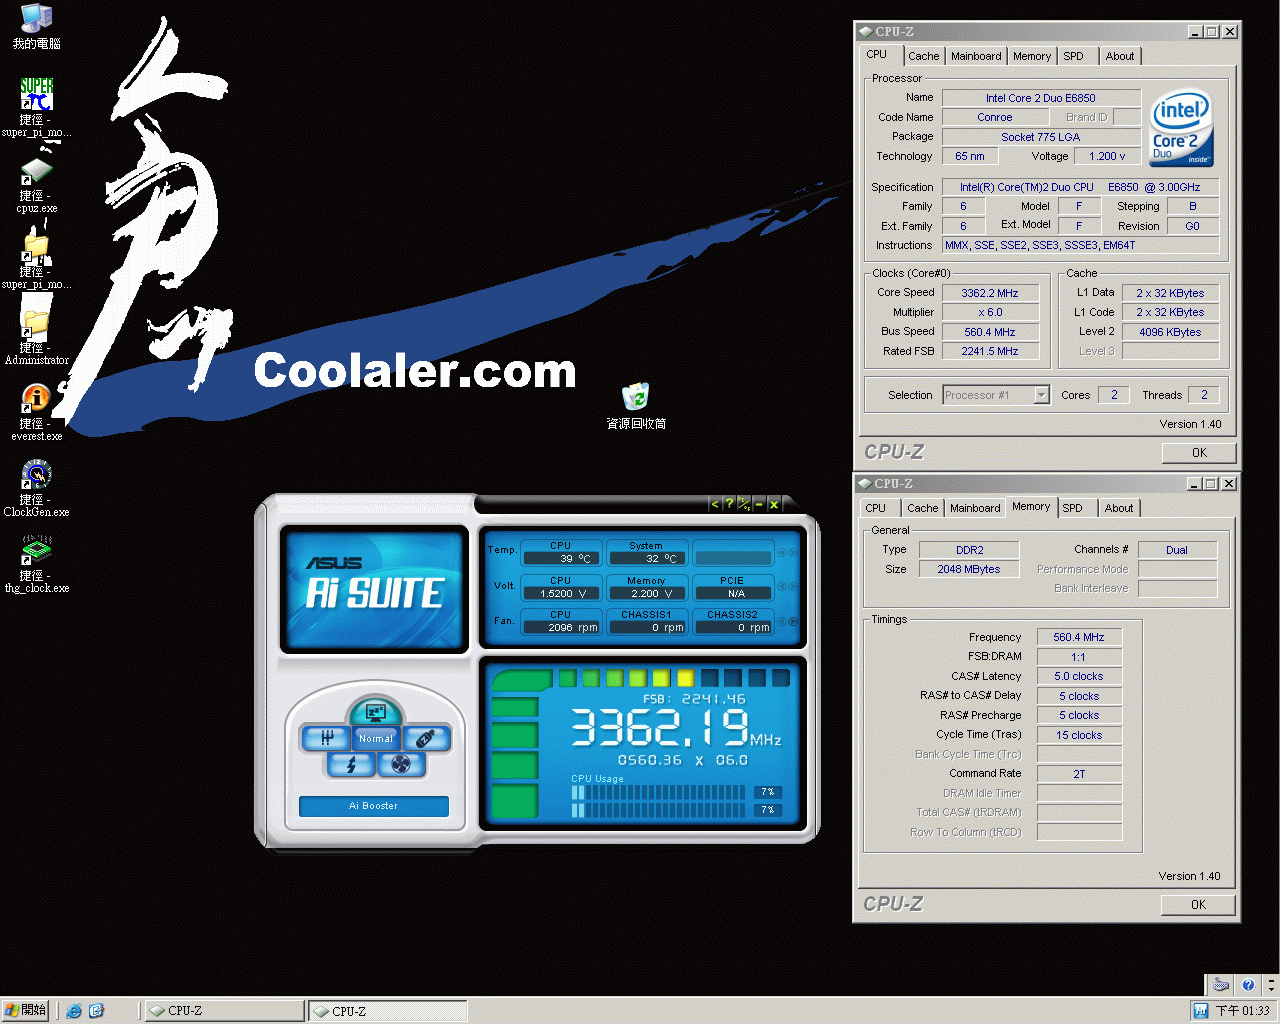Open the Recycle Bin icon on desktop
This screenshot has width=1280, height=1024.
coord(636,396)
